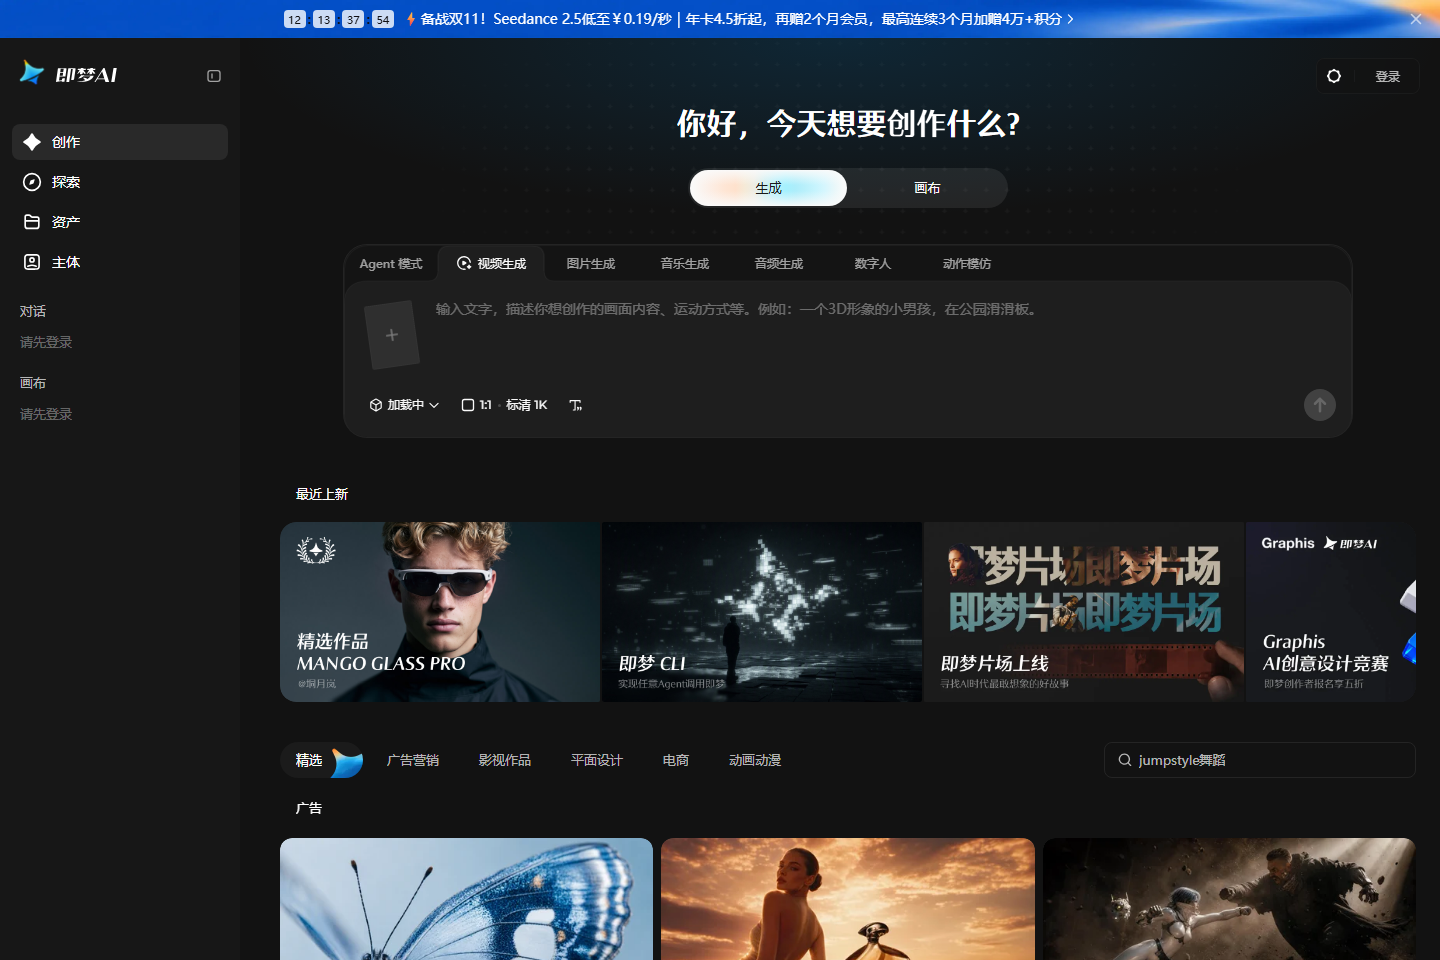Click the search magnifier icon
1440x960 pixels.
tap(1125, 760)
